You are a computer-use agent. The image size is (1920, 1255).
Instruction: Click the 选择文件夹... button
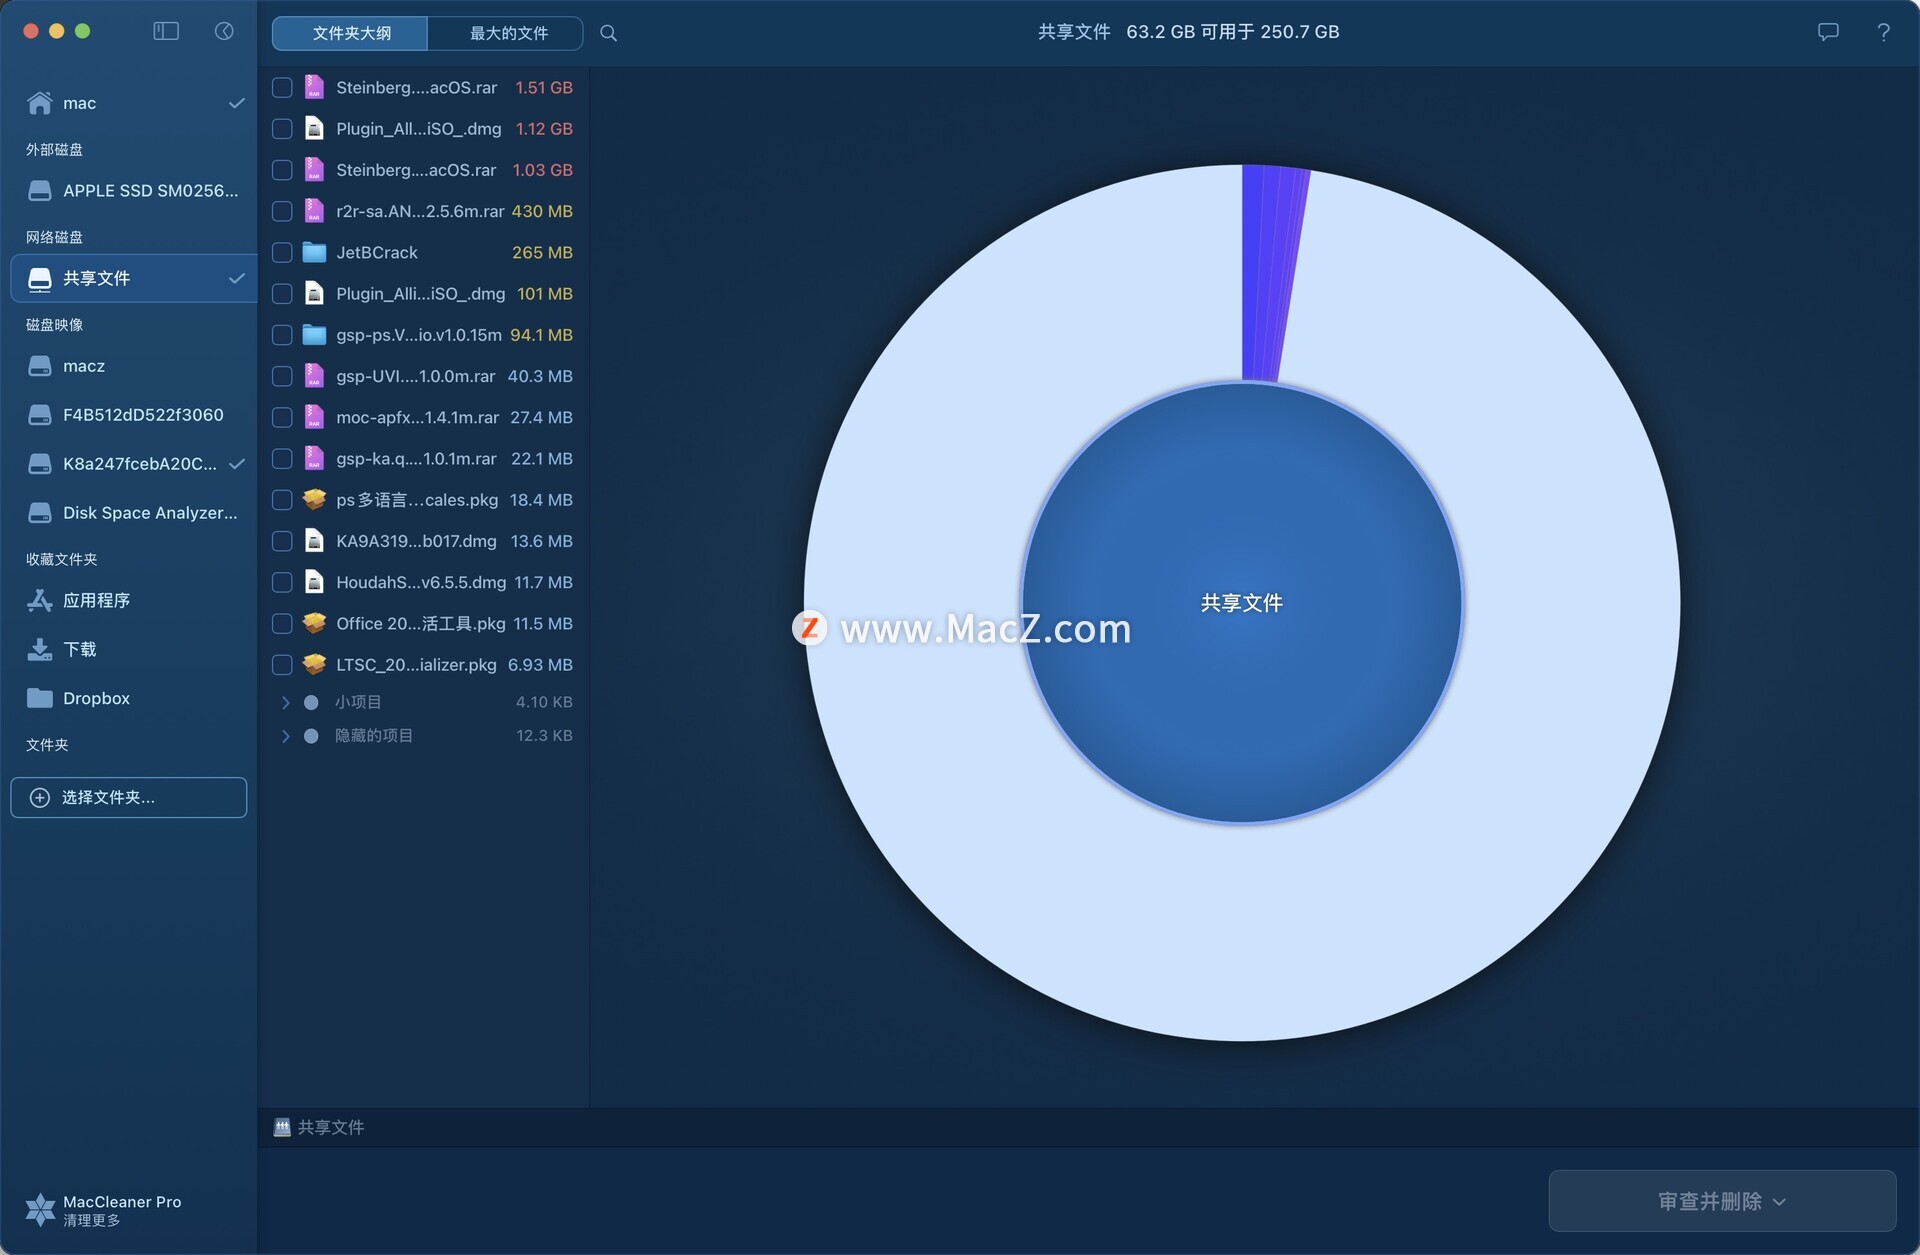pos(129,797)
